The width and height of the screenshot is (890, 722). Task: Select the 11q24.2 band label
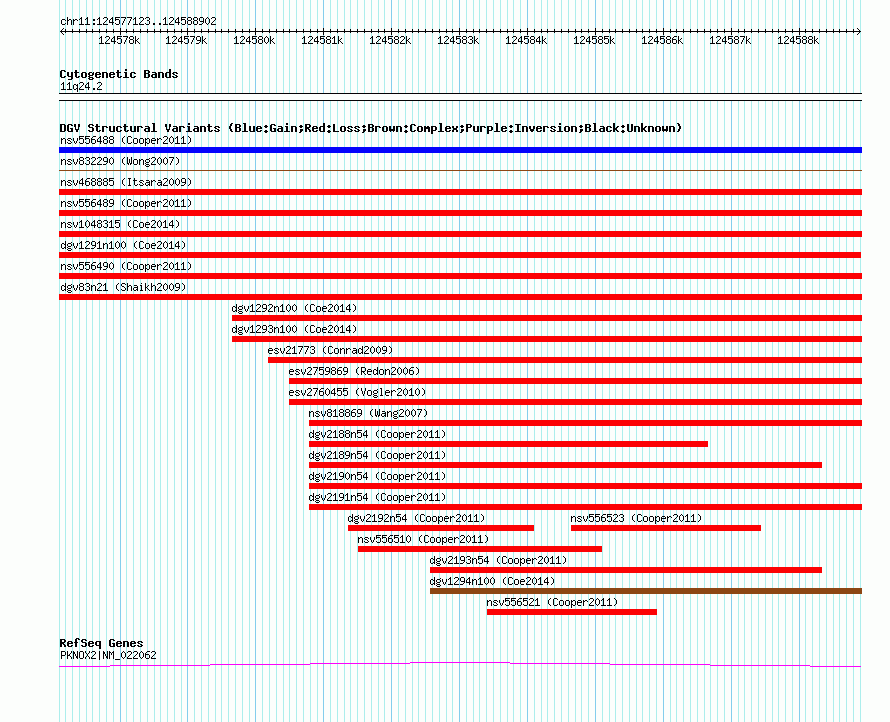(81, 86)
